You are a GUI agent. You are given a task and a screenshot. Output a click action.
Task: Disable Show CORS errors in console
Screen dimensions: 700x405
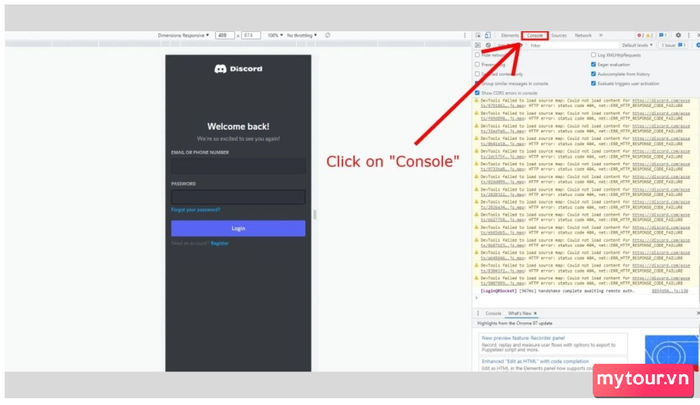477,93
